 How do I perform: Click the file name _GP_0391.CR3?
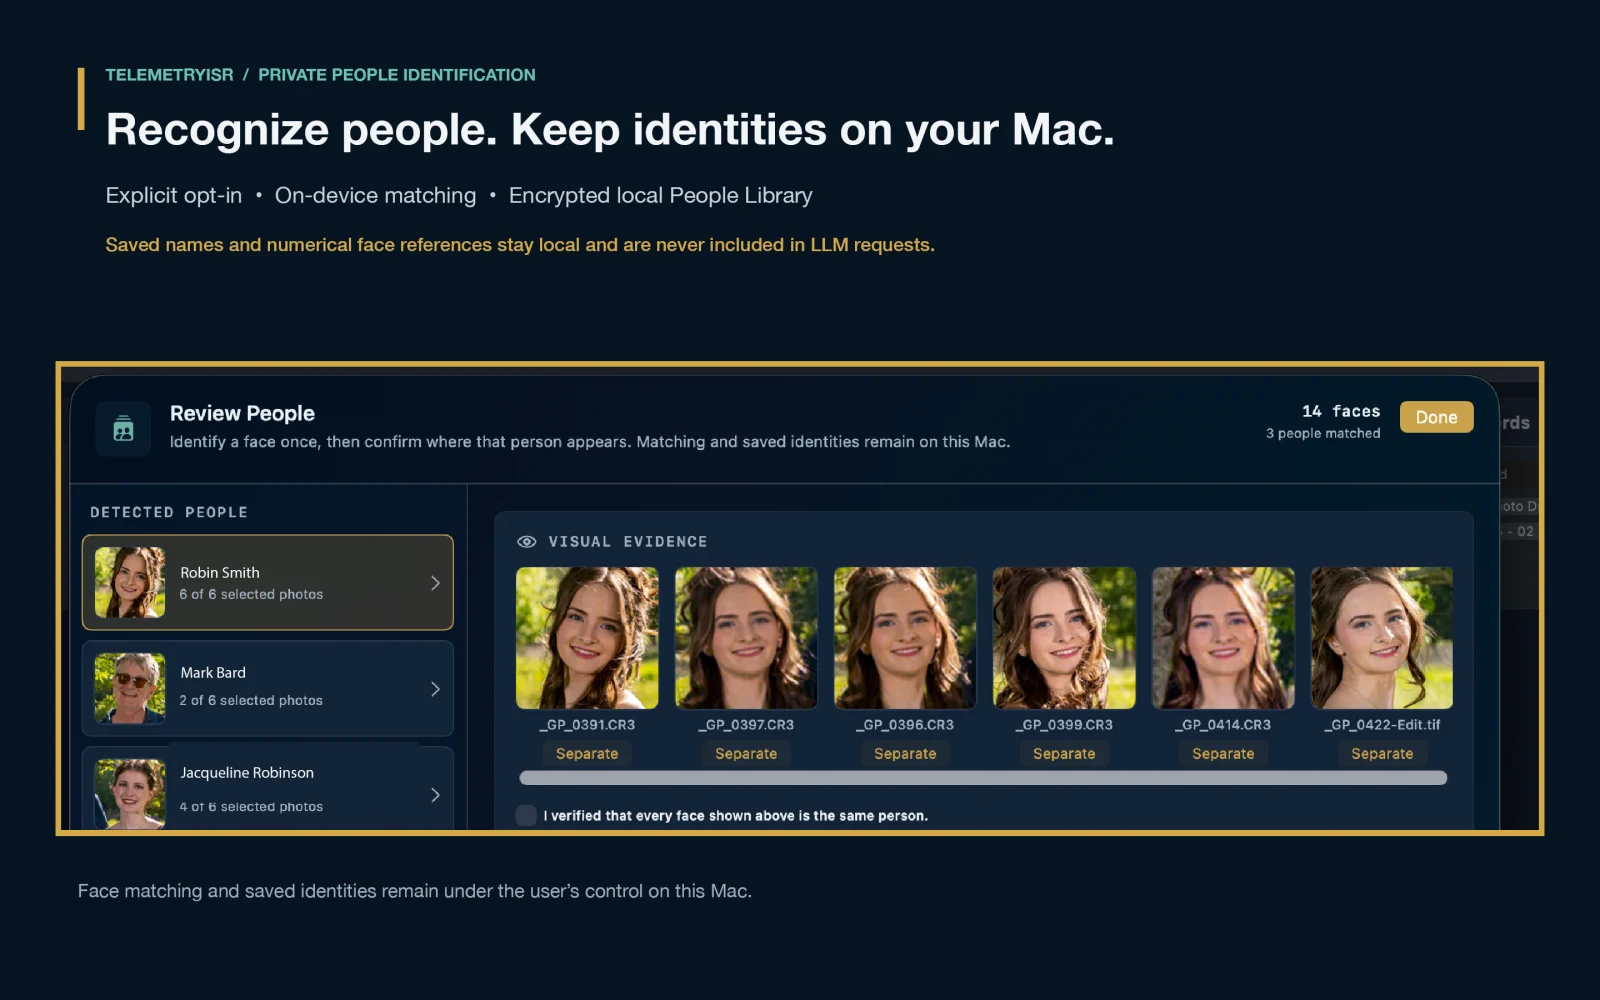587,725
